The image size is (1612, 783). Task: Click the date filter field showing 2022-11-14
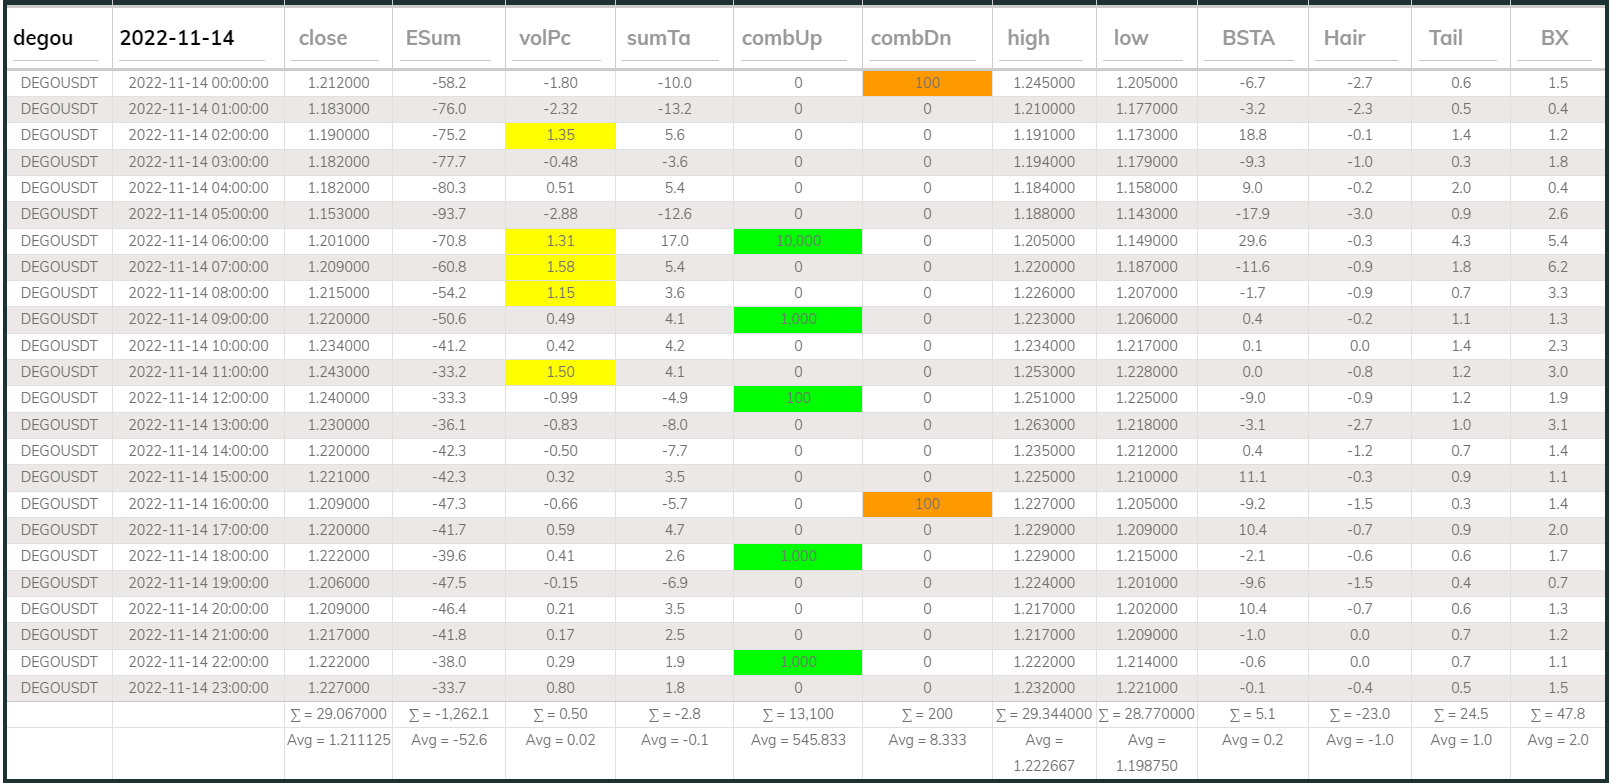[x=192, y=39]
